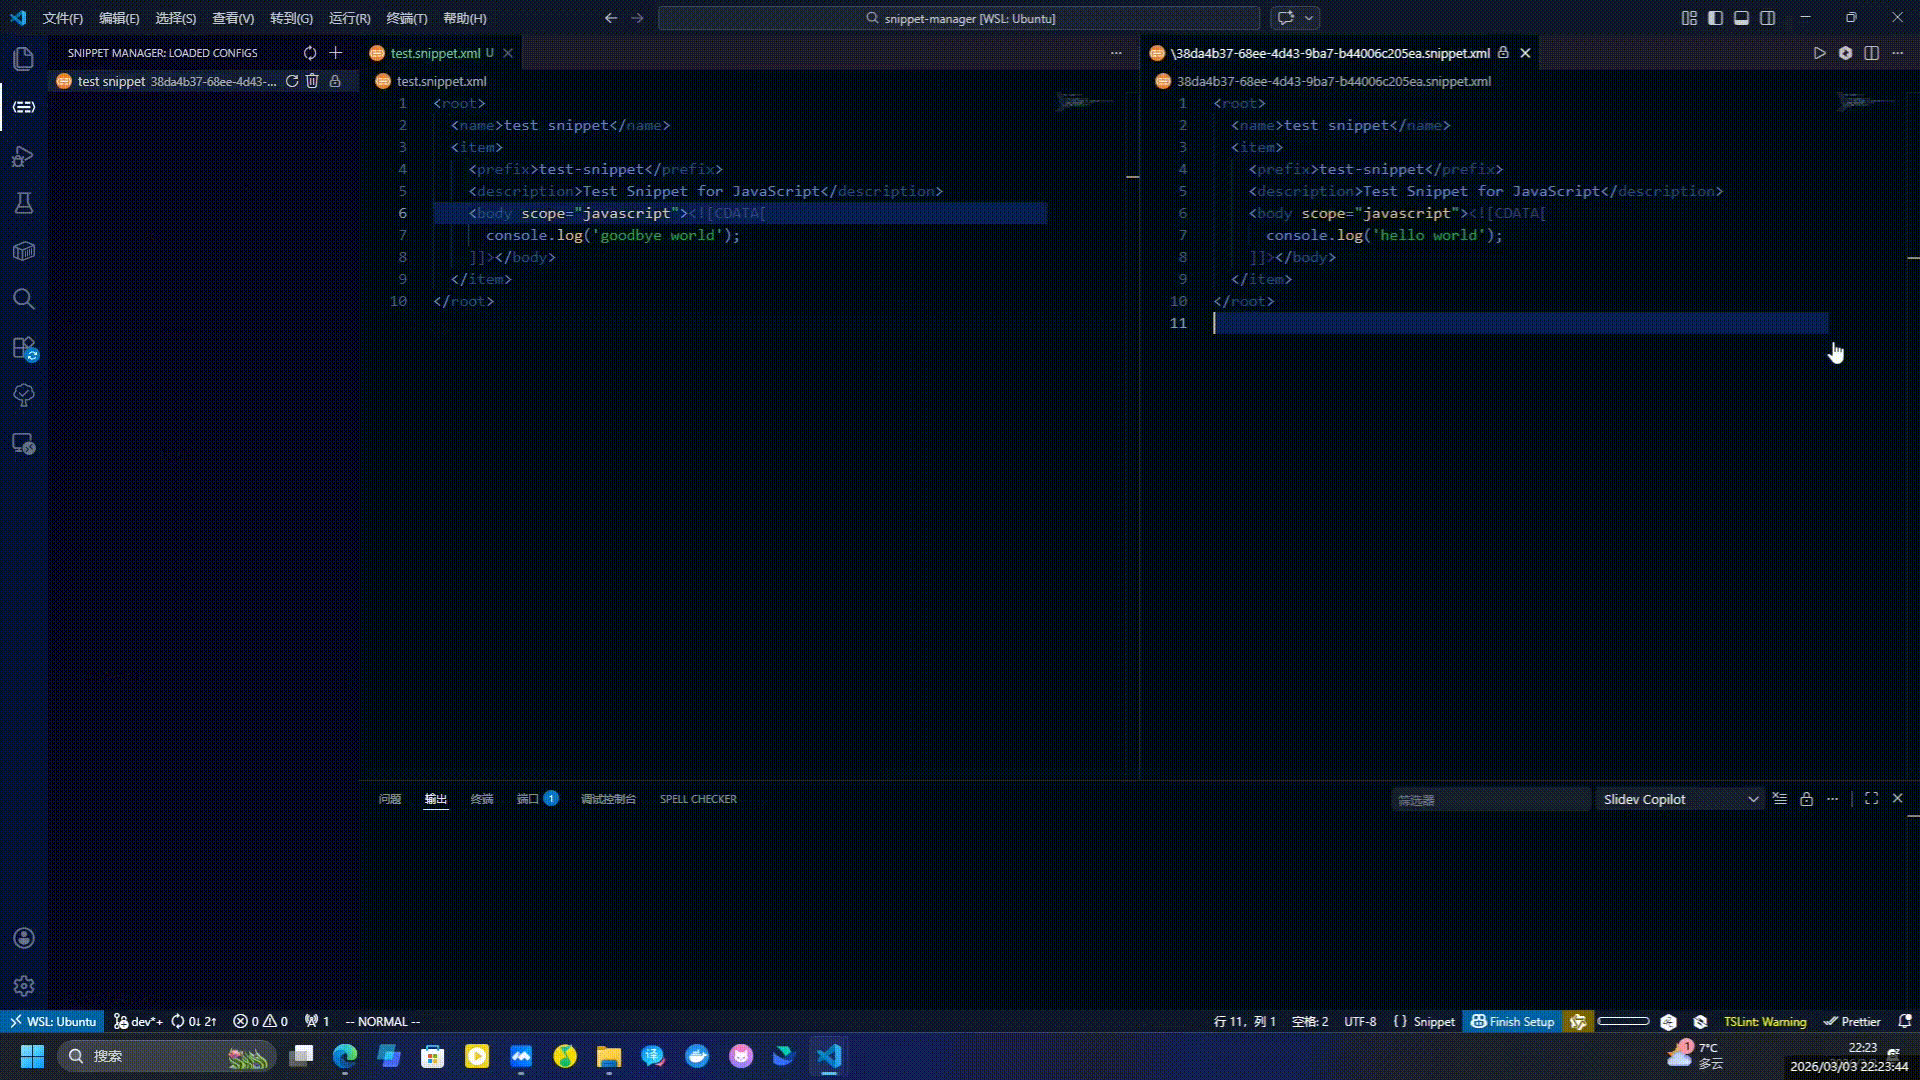Open the Testing flask view
The image size is (1920, 1080).
click(23, 203)
